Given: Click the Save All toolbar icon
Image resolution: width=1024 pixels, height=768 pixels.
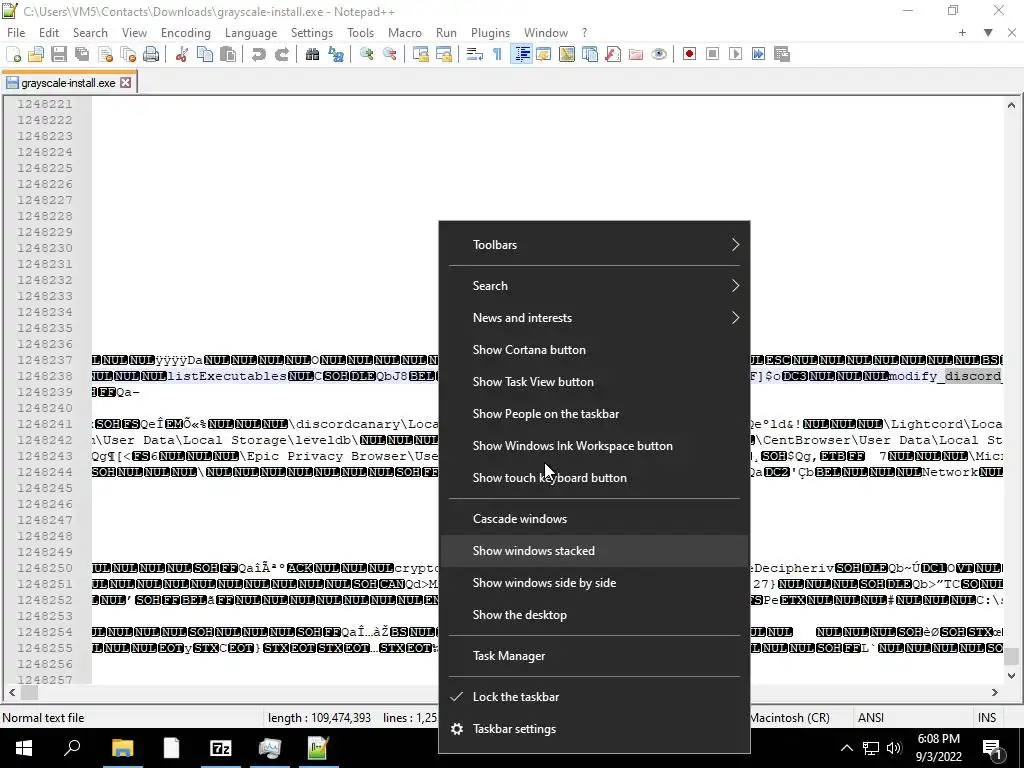Looking at the screenshot, I should coord(82,54).
